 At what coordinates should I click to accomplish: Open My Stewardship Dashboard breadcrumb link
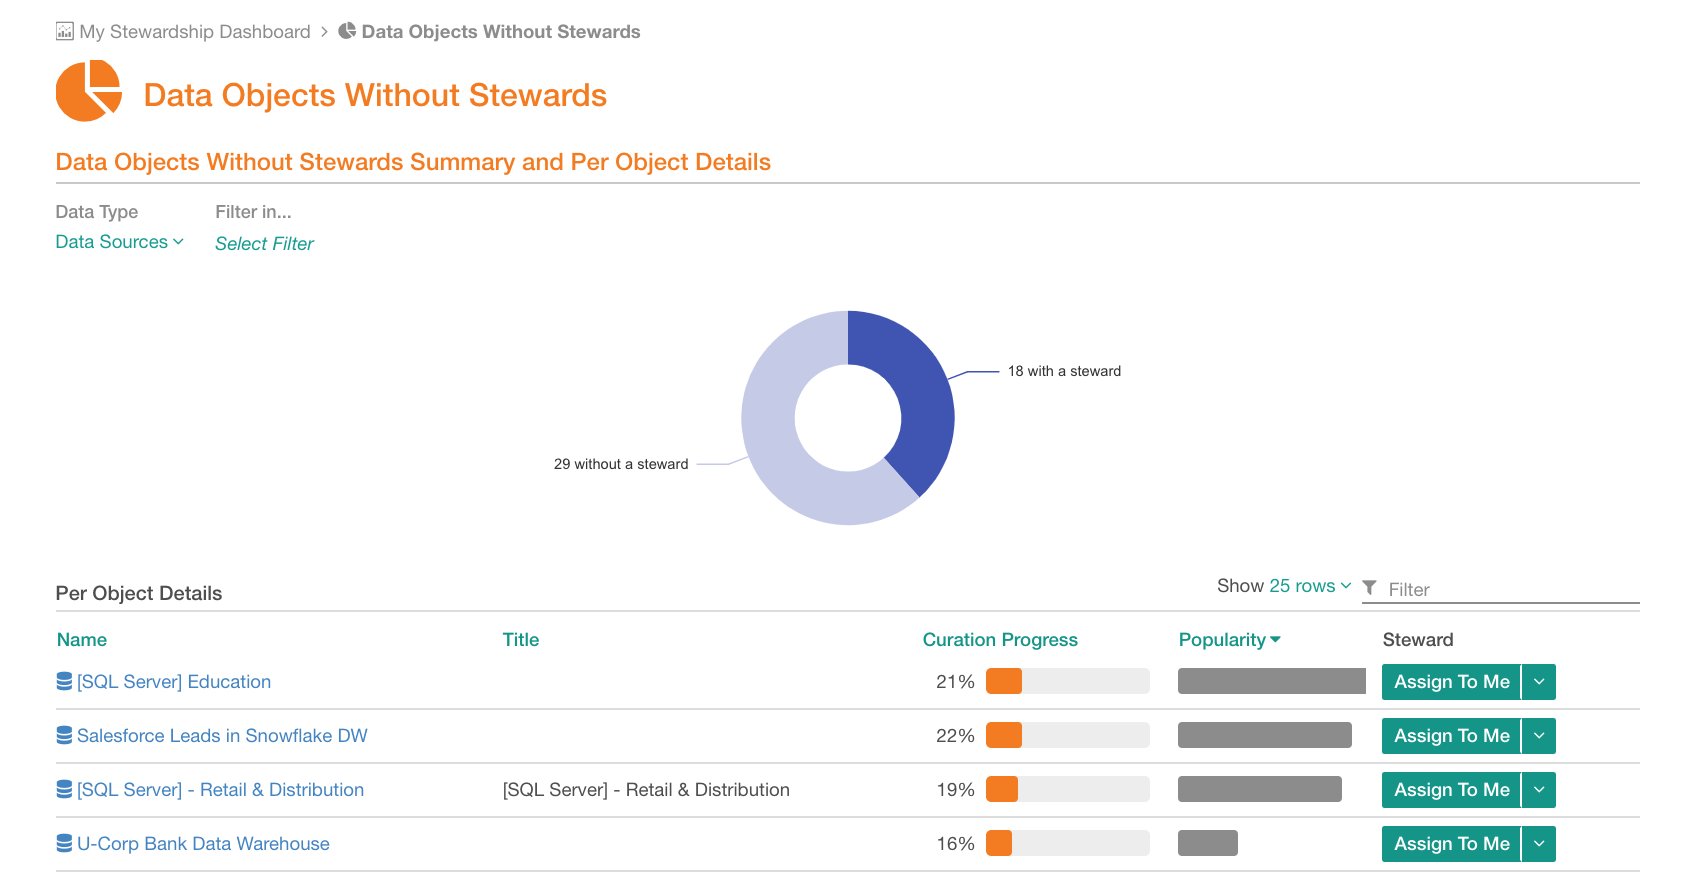tap(195, 32)
